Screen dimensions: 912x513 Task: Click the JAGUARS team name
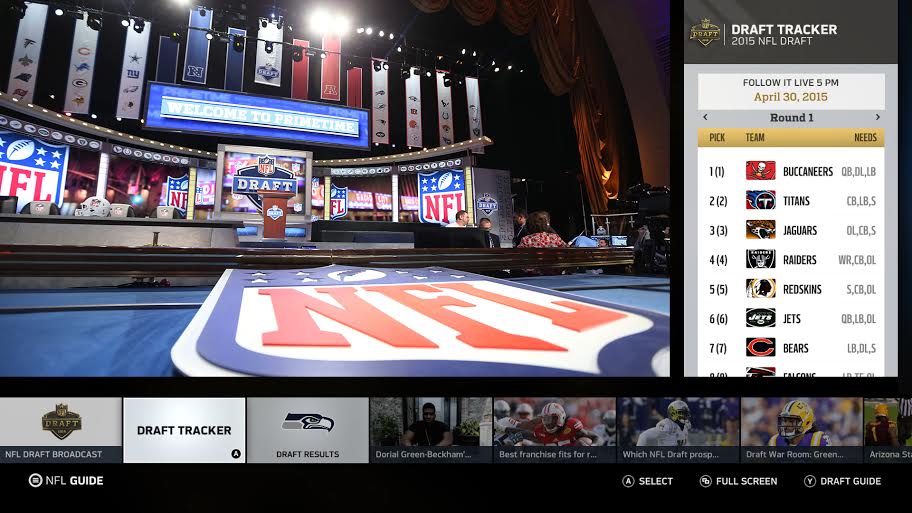pyautogui.click(x=800, y=230)
